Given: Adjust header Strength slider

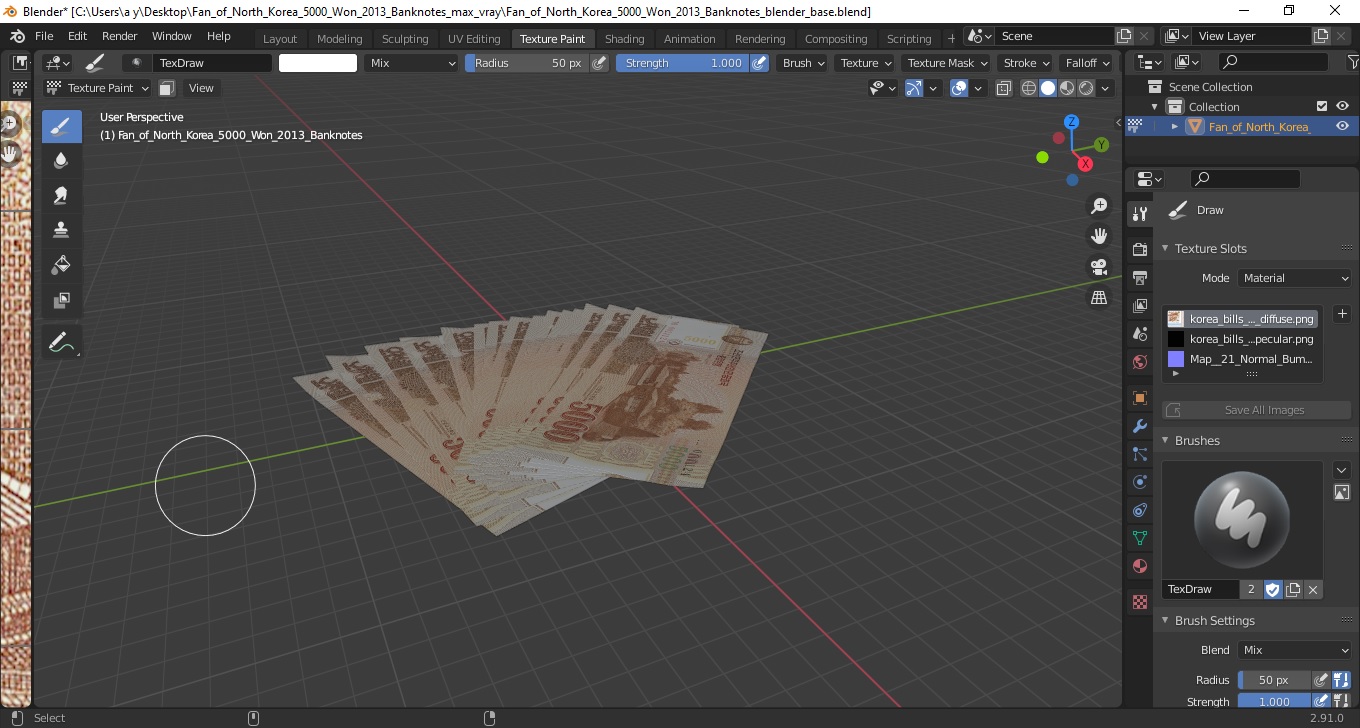Looking at the screenshot, I should click(682, 63).
